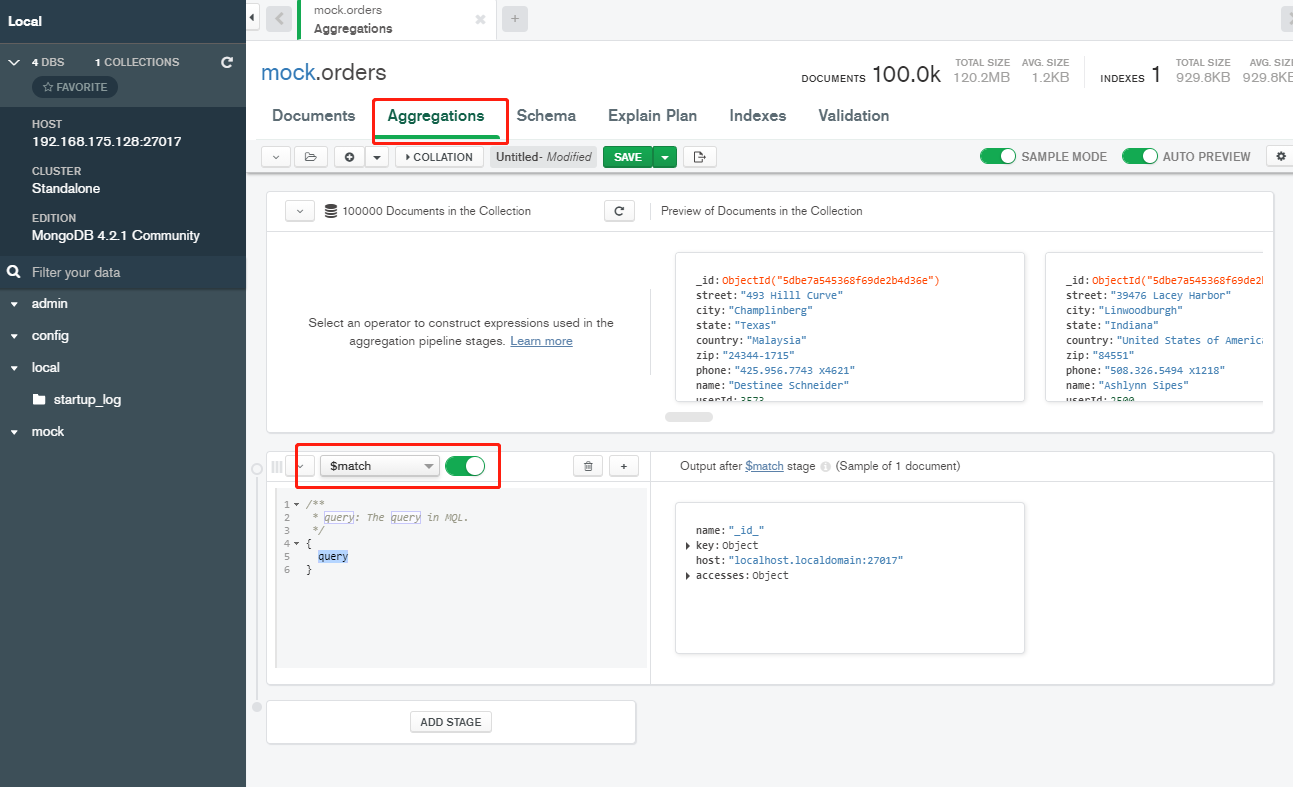Screen dimensions: 1293x787
Task: Open aggregation settings gear icon
Action: (1280, 156)
